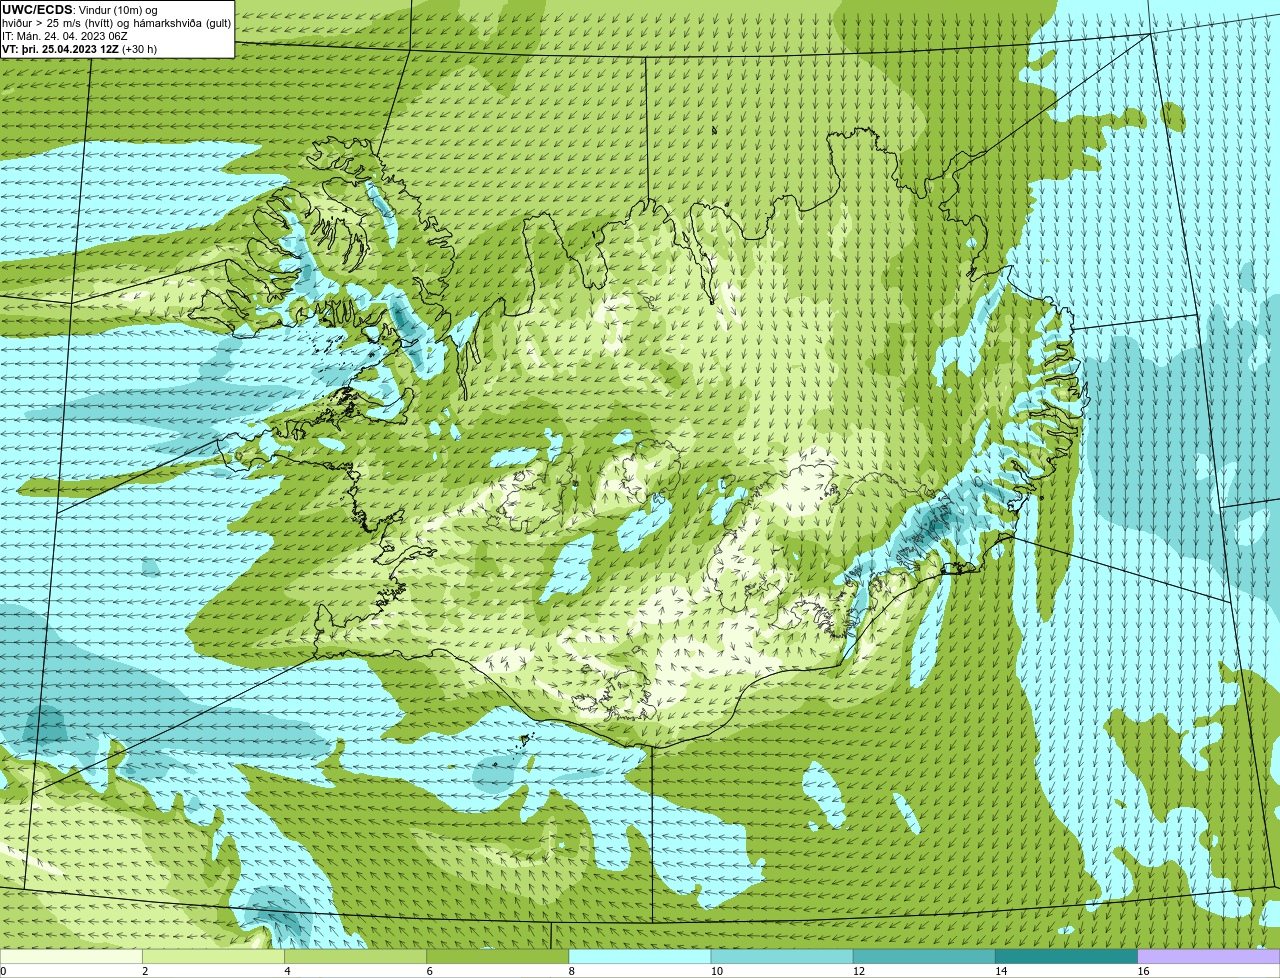The image size is (1280, 978).
Task: Click the valid time text 'VT: þri. 25.04.2023 12Z (+30 h)'
Action: [x=79, y=49]
